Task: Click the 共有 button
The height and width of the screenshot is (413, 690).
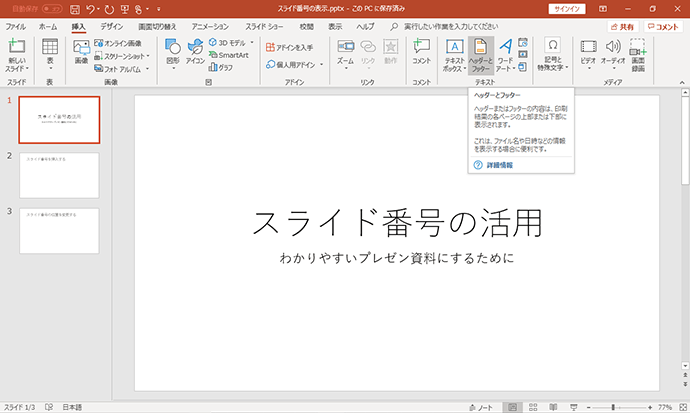Action: click(622, 27)
